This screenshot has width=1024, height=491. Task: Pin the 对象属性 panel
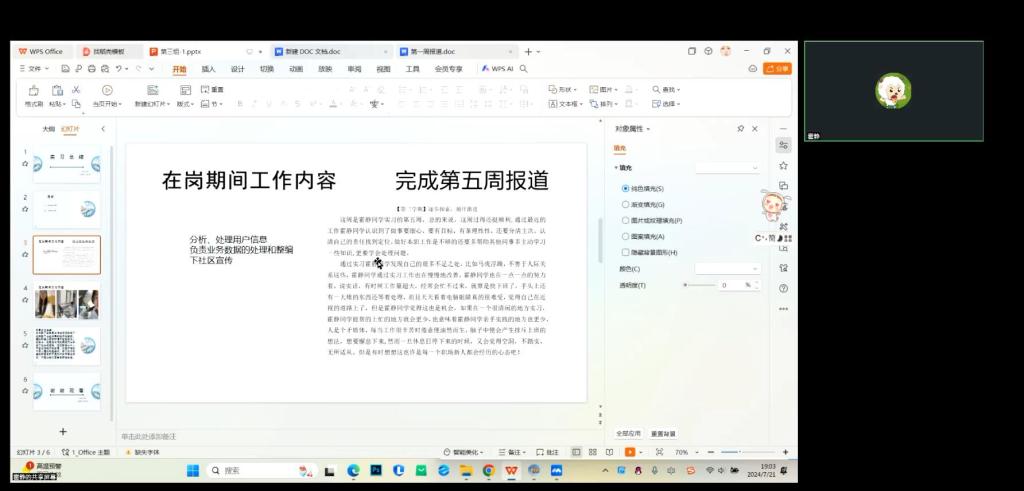[x=740, y=129]
